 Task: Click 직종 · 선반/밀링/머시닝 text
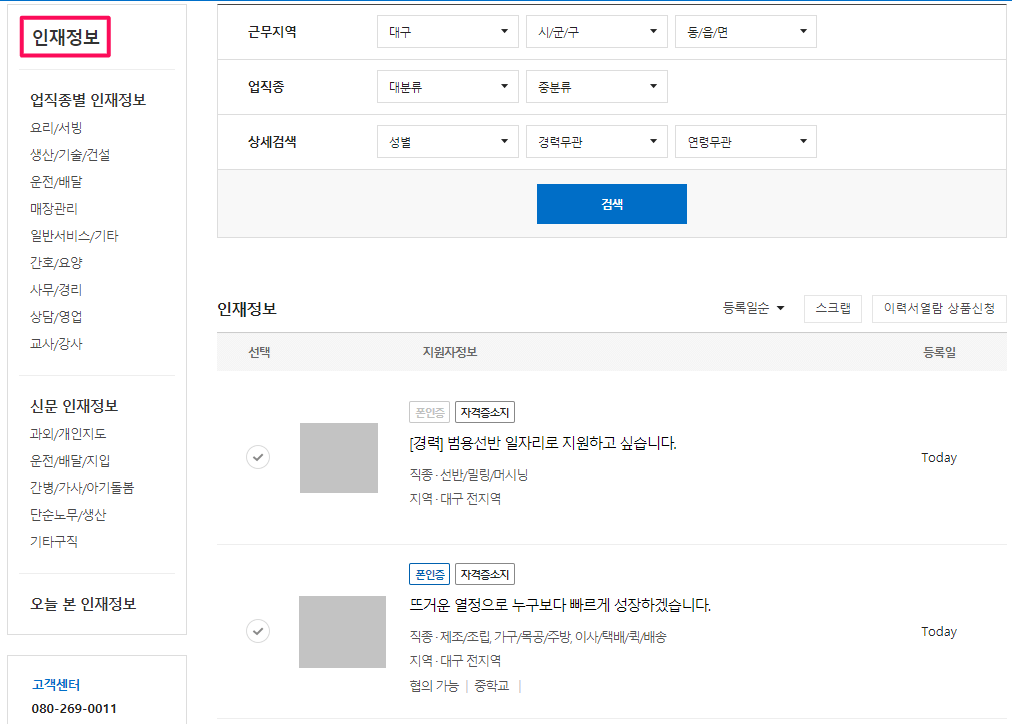pyautogui.click(x=469, y=475)
